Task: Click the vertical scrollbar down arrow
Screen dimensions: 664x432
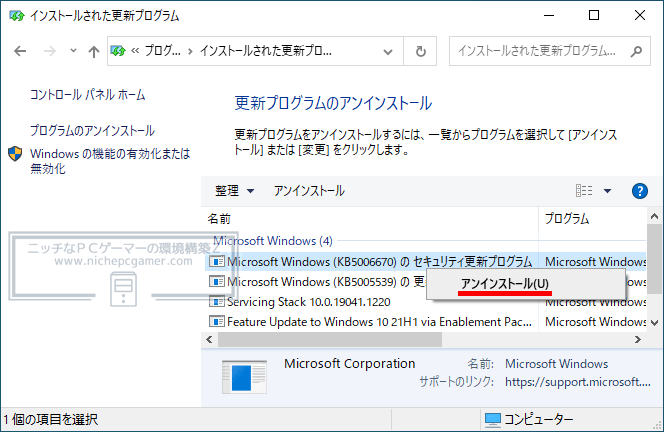Action: [x=655, y=323]
